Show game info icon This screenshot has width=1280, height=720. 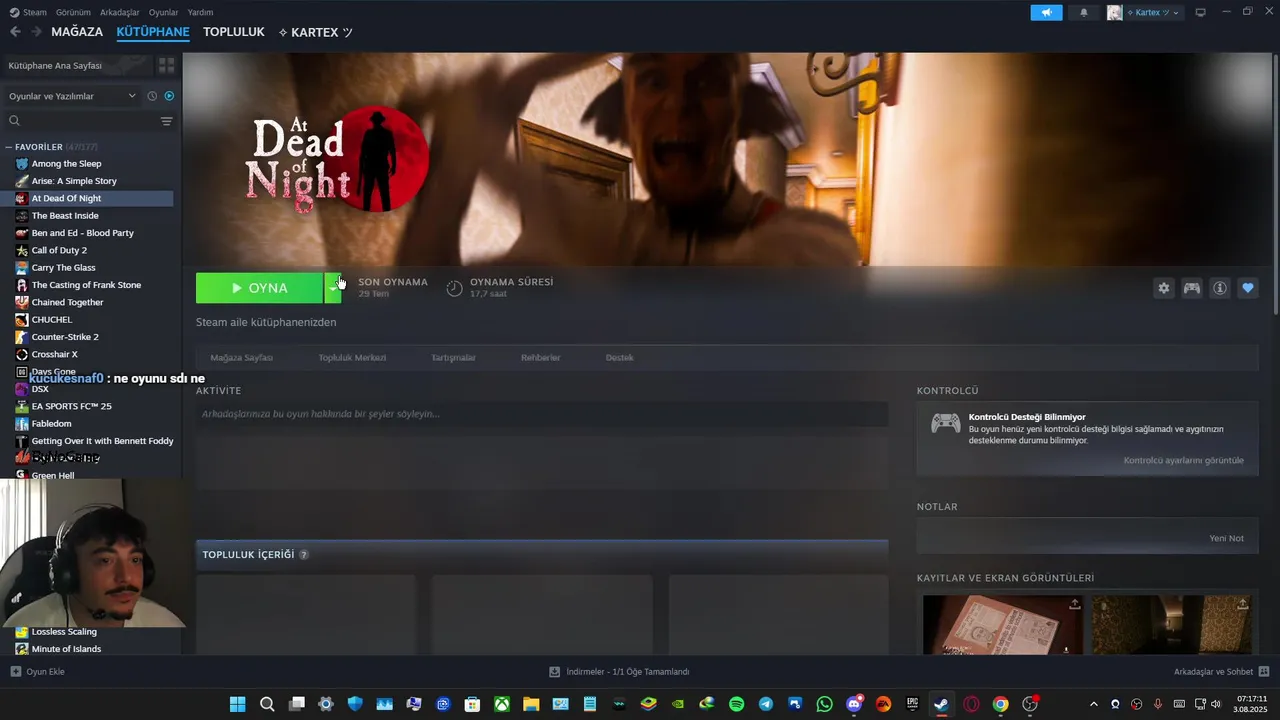point(1220,288)
